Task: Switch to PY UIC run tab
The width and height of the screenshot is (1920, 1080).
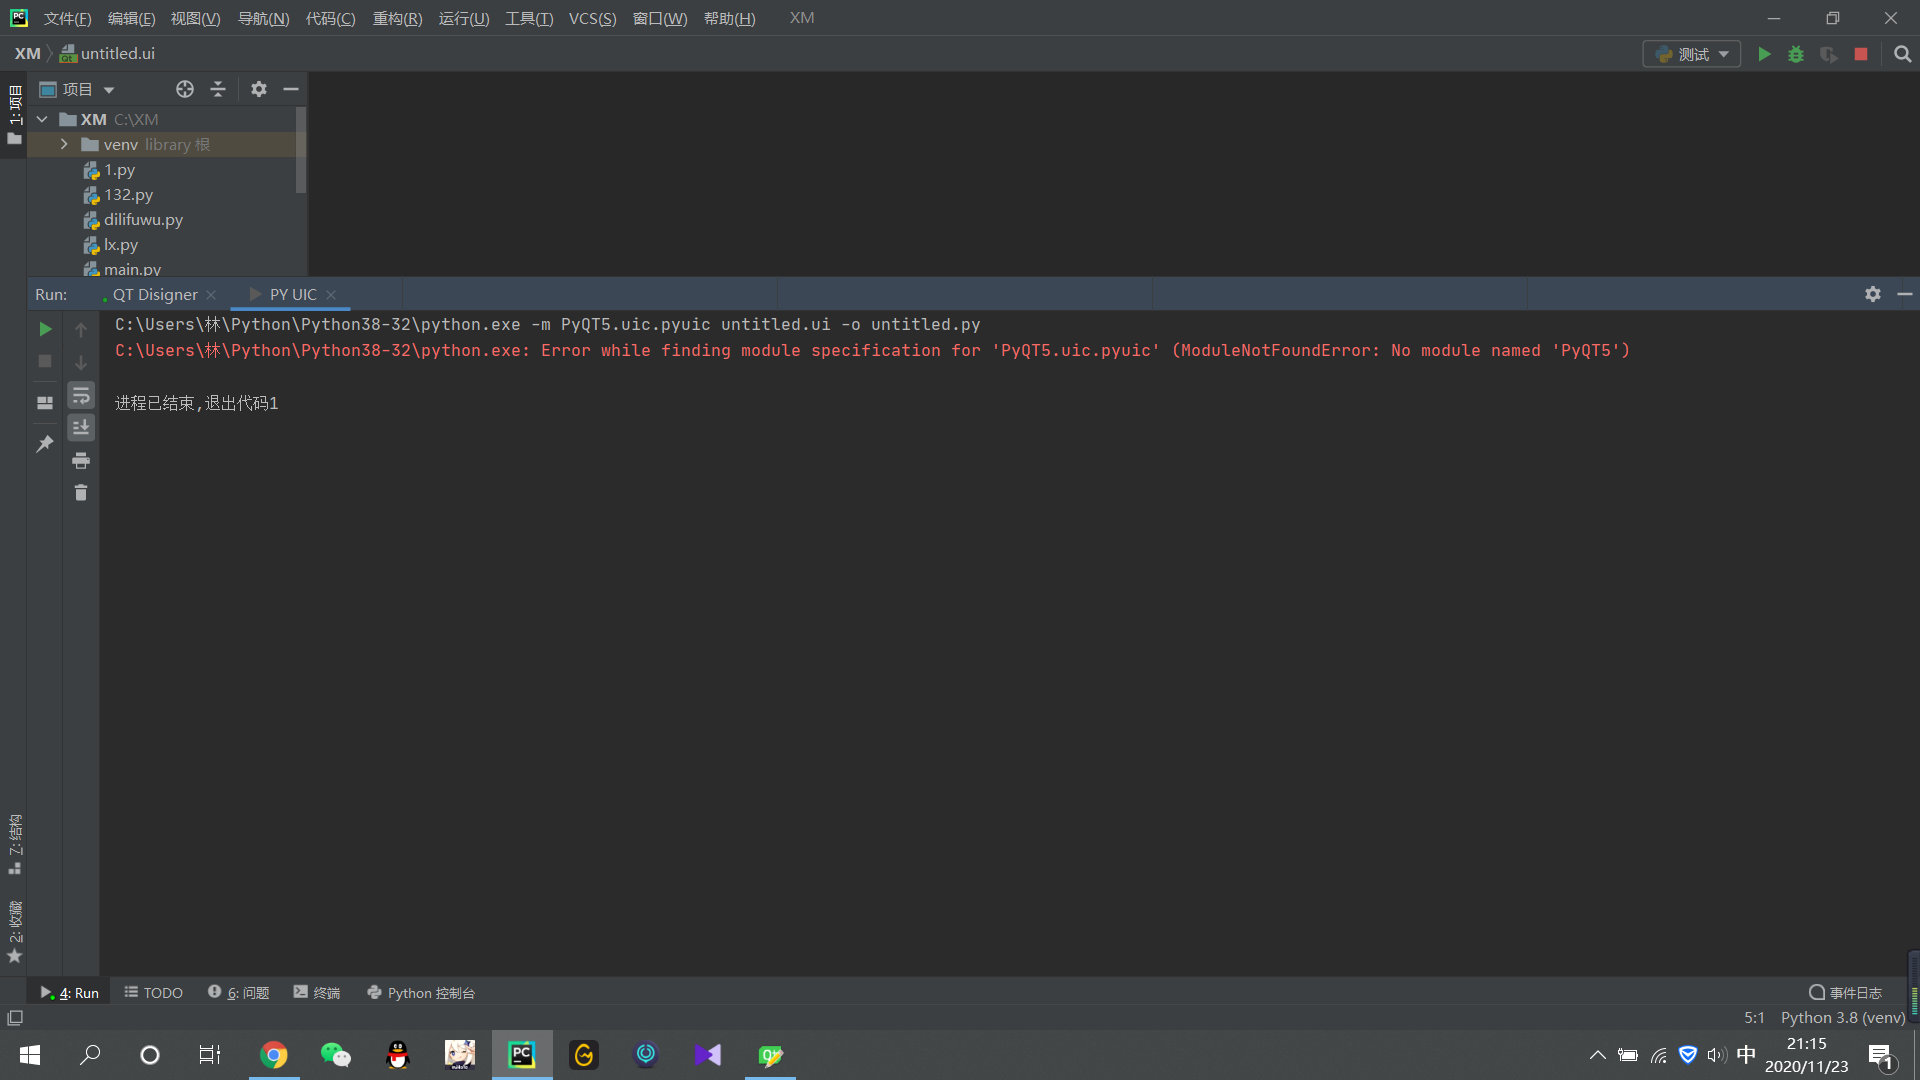Action: 292,294
